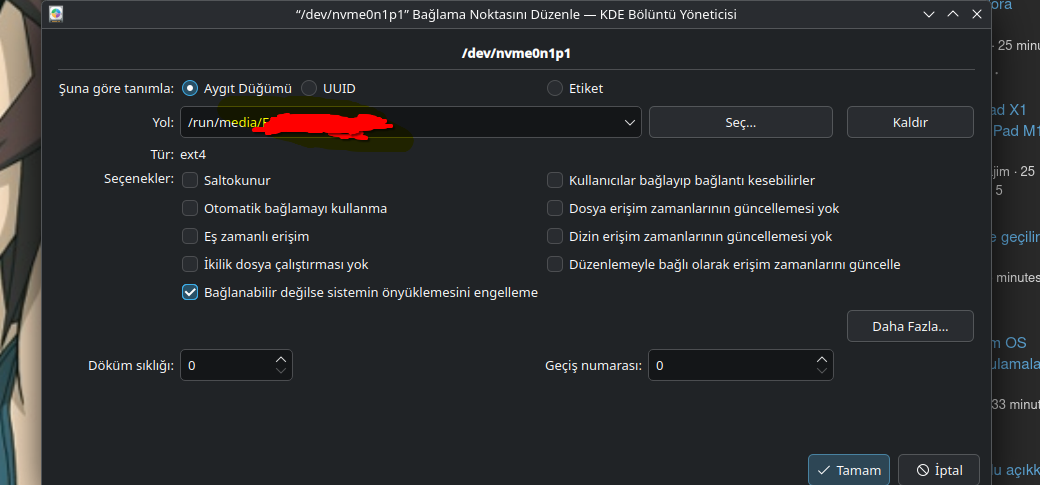Toggle Eş zamanlı erişim checkbox
Image resolution: width=1040 pixels, height=485 pixels.
(x=190, y=236)
